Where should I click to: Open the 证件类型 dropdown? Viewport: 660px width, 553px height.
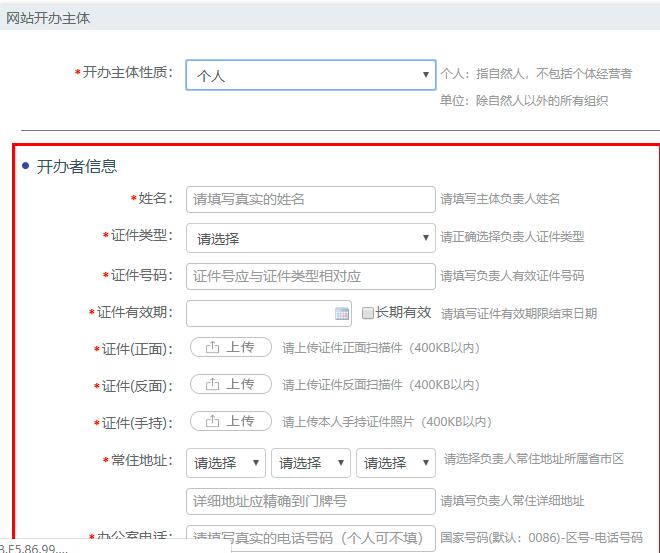coord(311,238)
